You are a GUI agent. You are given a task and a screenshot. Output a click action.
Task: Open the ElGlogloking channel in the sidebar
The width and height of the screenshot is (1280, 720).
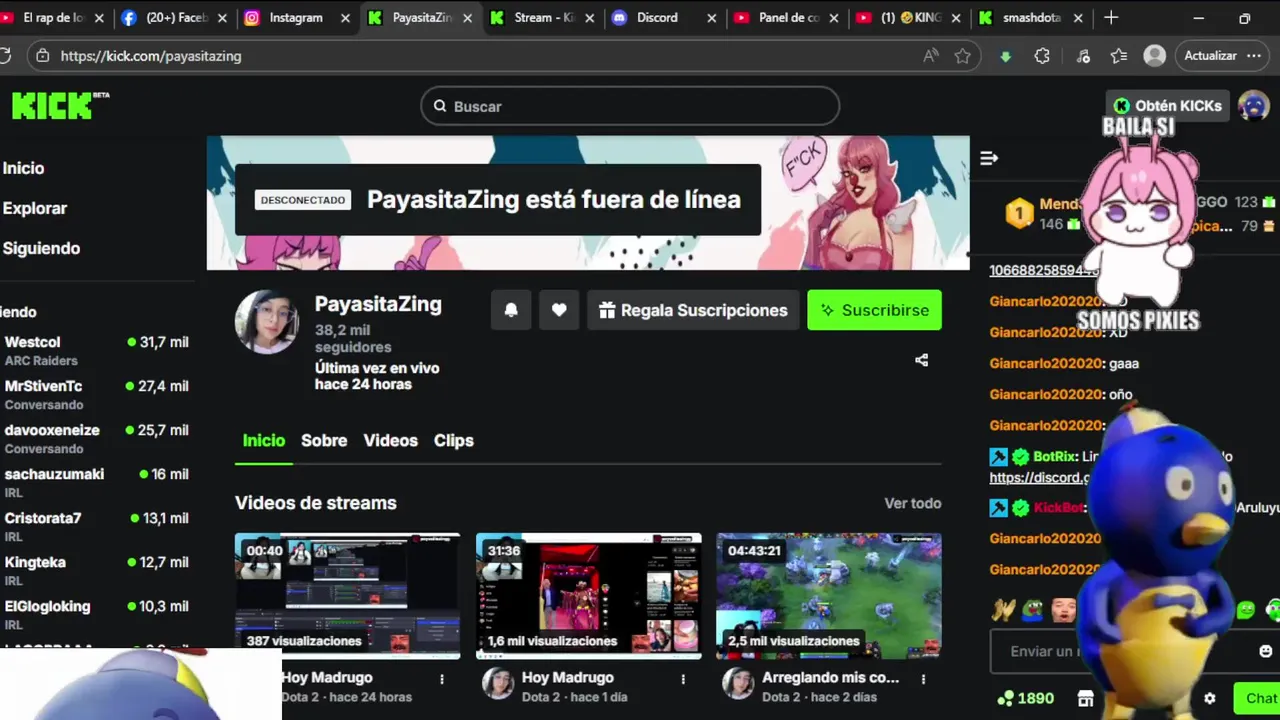pyautogui.click(x=96, y=614)
